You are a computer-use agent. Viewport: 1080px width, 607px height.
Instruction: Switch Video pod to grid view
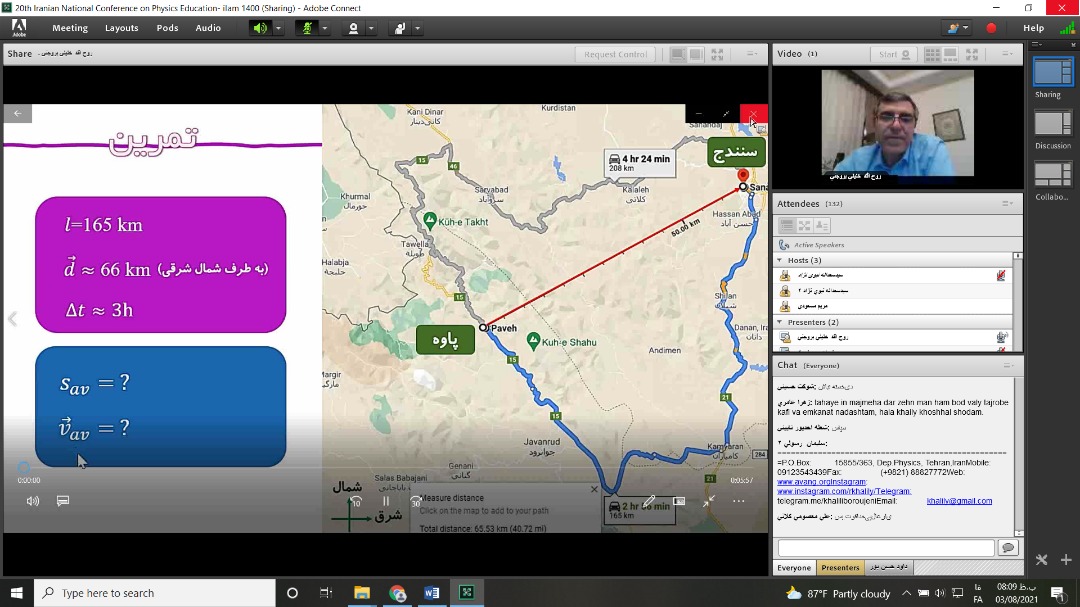click(x=933, y=54)
